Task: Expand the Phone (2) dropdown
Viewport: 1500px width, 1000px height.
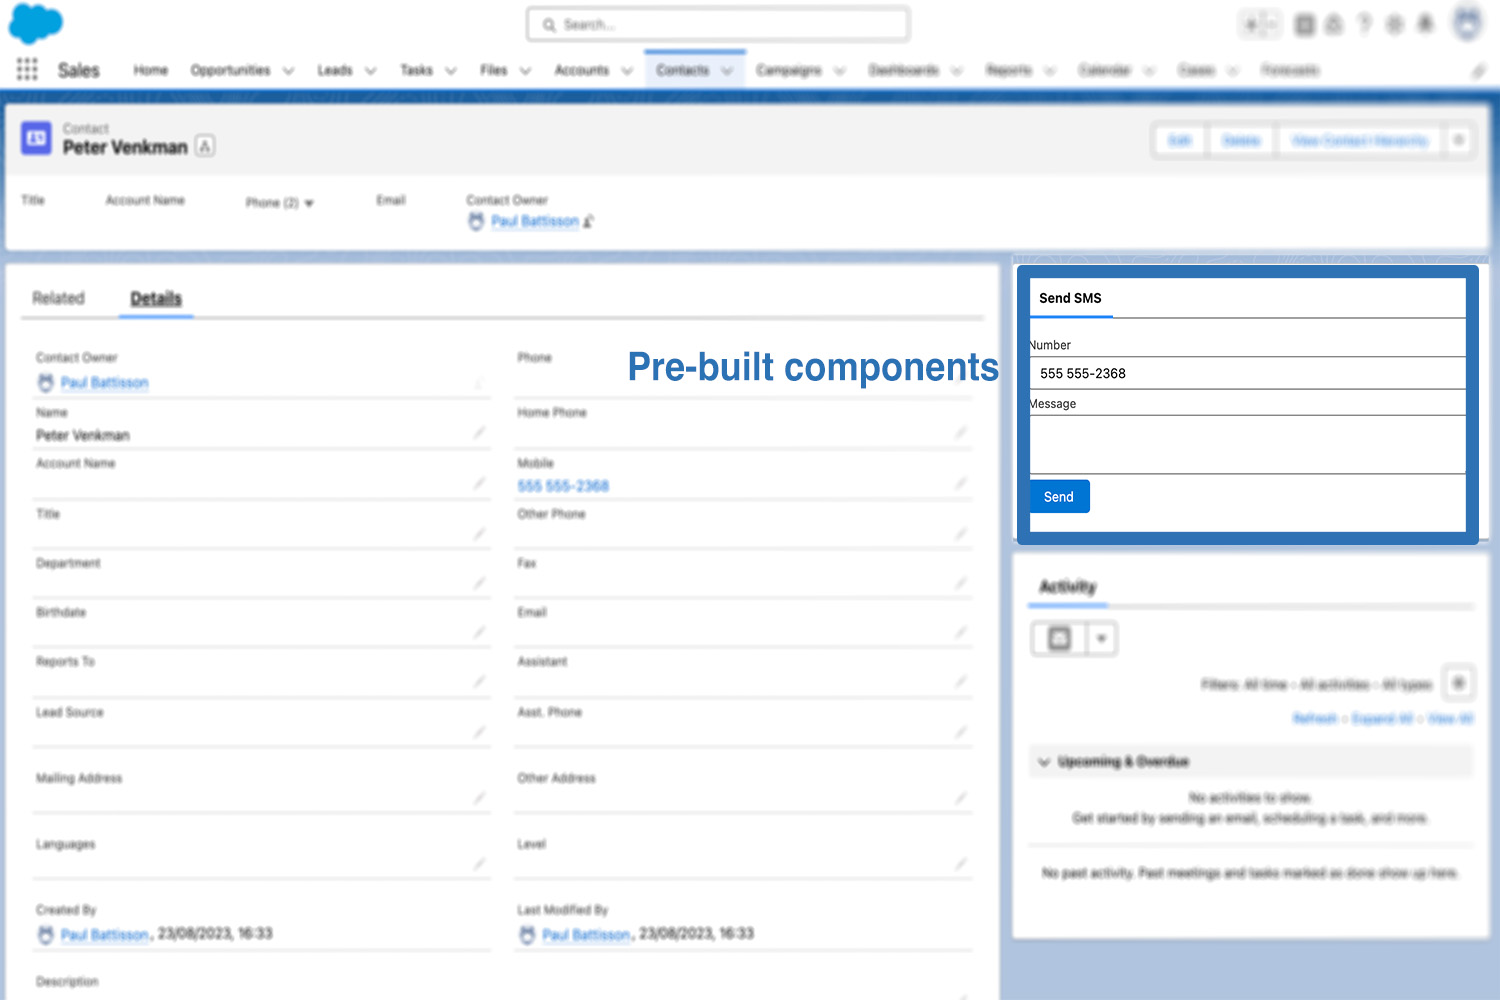Action: 307,203
